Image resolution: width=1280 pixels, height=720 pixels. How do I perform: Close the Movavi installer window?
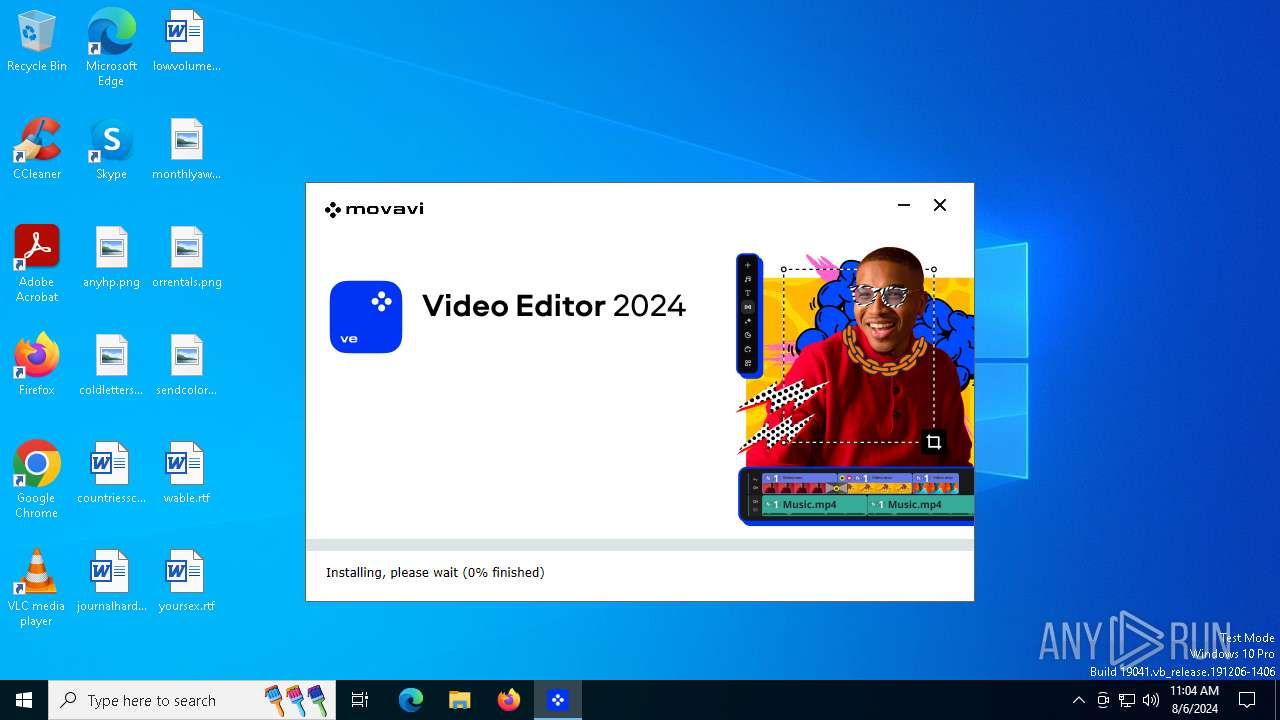click(x=940, y=205)
